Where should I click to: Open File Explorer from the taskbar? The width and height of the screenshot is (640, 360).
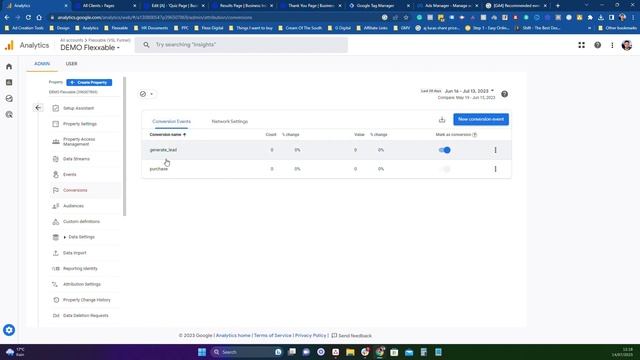350,352
